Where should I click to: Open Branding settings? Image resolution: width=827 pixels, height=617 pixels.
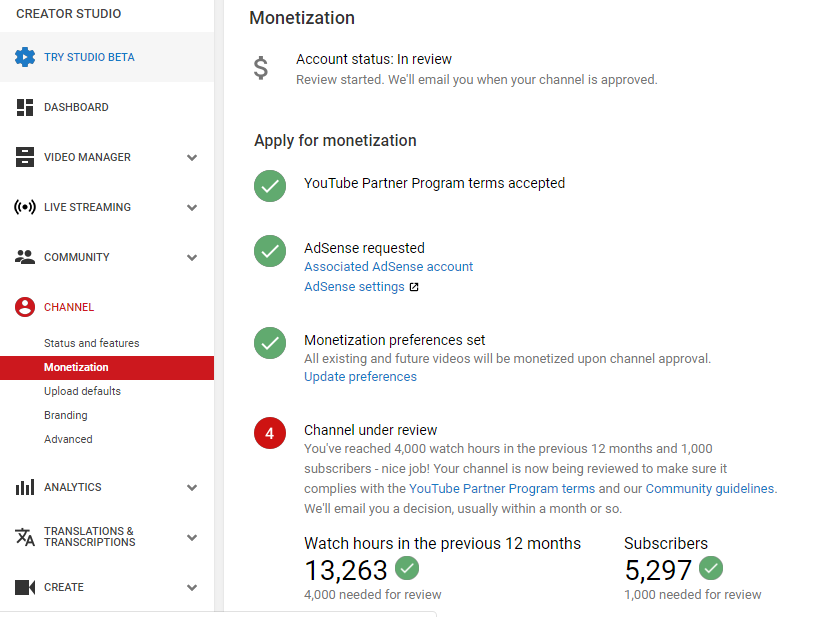click(x=66, y=415)
